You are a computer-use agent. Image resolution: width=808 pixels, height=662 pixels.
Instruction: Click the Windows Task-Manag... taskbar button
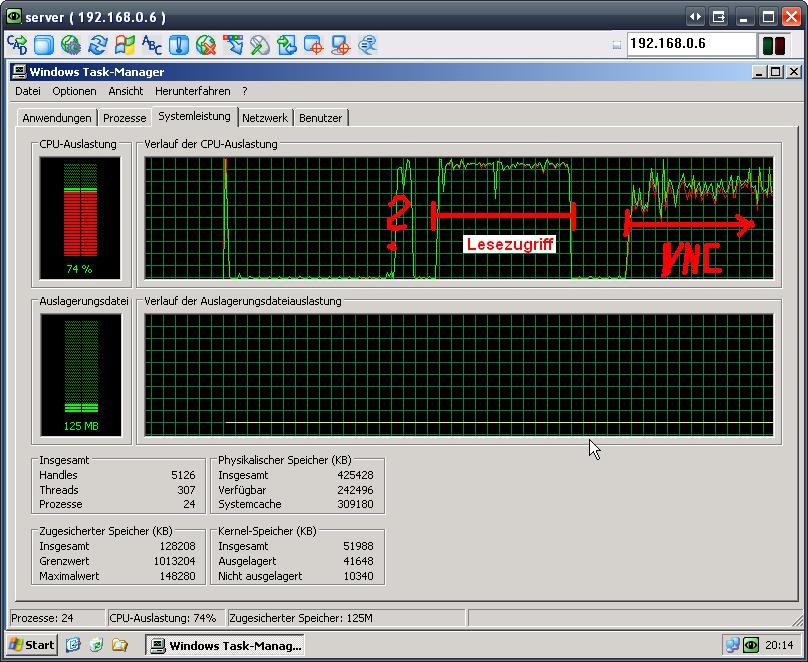[225, 645]
